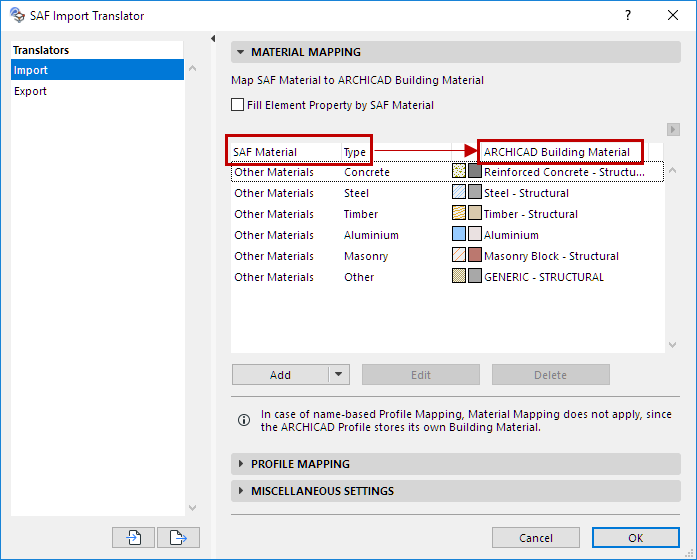Click the Aluminium type cell
This screenshot has width=697, height=560.
pos(371,235)
